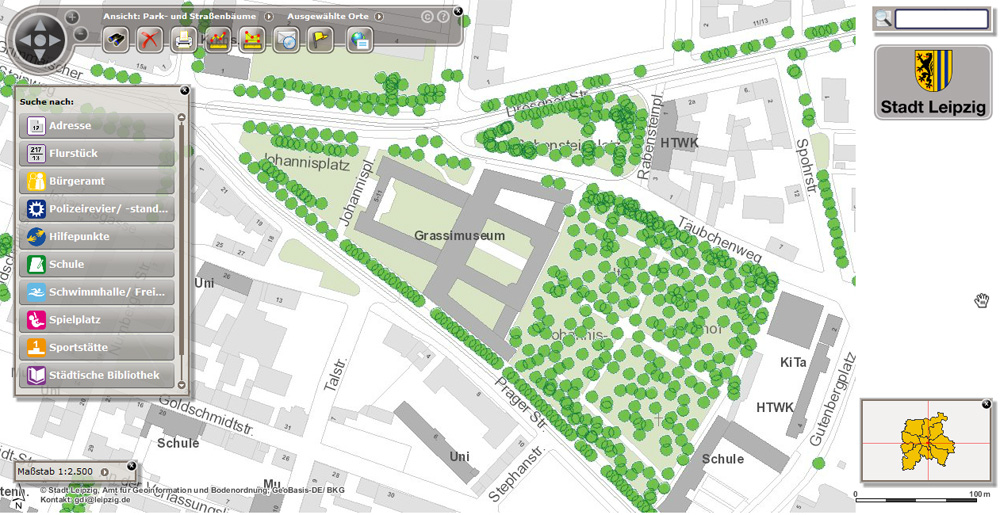Viewport: 1000px width, 515px height.
Task: Pan the map left with the left arrow
Action: click(x=24, y=40)
